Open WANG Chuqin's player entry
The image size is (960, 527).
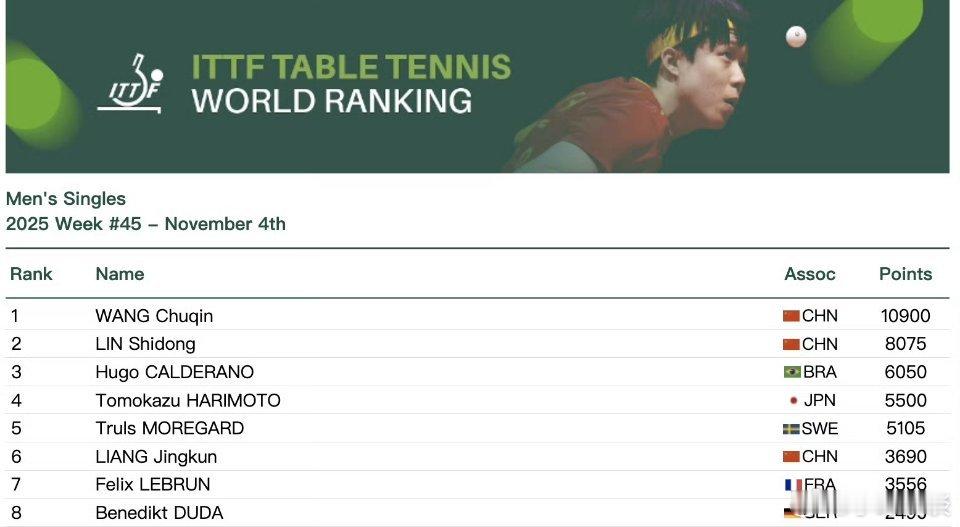[154, 316]
